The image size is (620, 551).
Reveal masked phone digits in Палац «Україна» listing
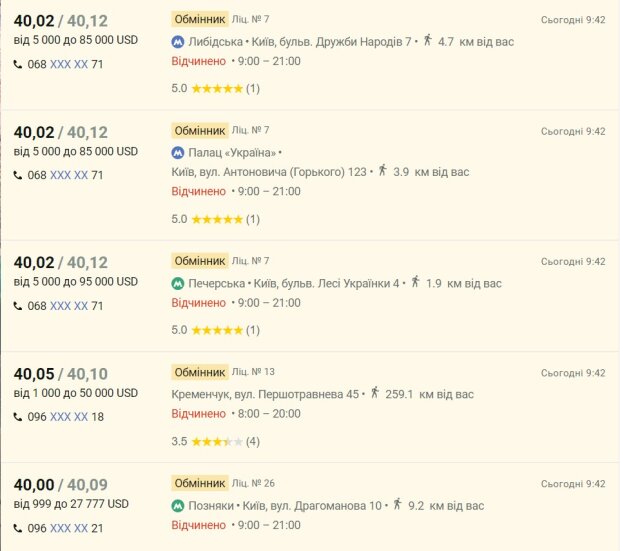click(x=69, y=175)
